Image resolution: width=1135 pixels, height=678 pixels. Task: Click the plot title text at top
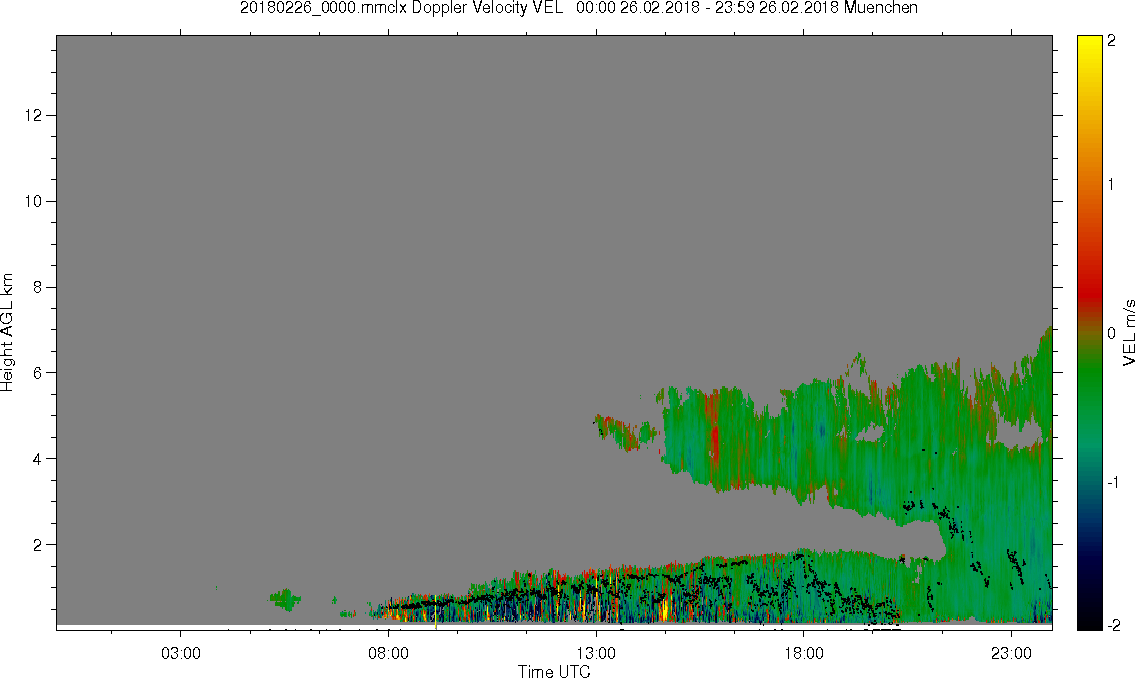578,8
